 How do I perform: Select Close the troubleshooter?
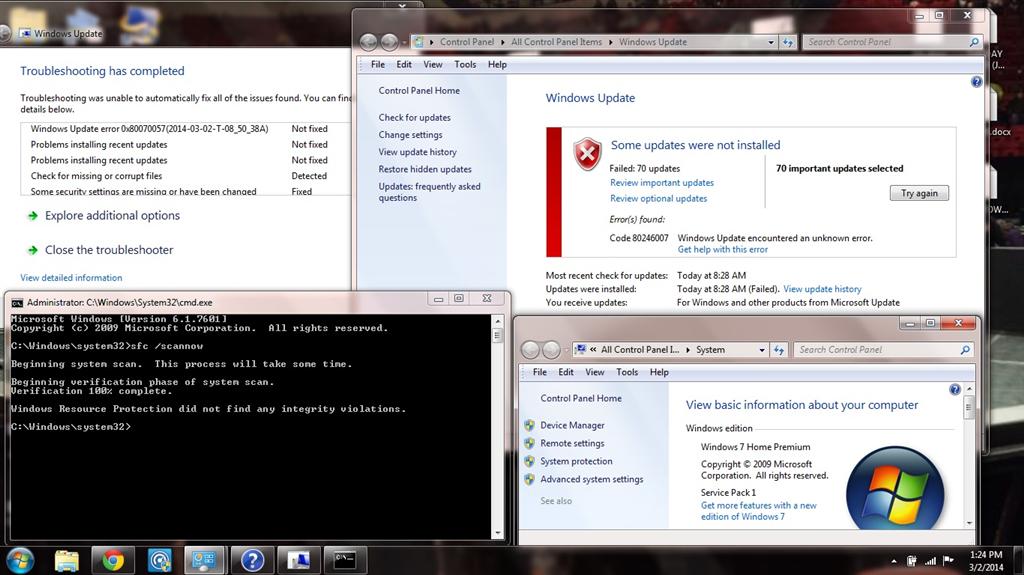click(109, 250)
